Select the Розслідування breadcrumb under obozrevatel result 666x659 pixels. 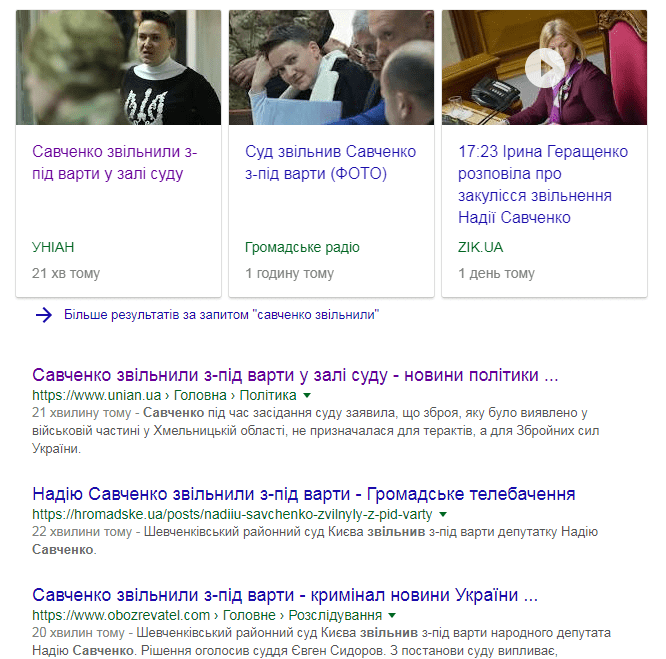(x=335, y=615)
